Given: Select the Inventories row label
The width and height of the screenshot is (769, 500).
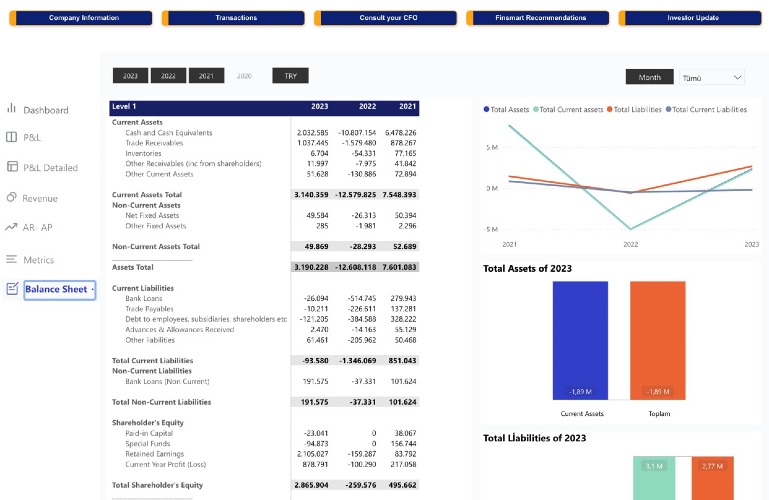Looking at the screenshot, I should click(x=143, y=153).
